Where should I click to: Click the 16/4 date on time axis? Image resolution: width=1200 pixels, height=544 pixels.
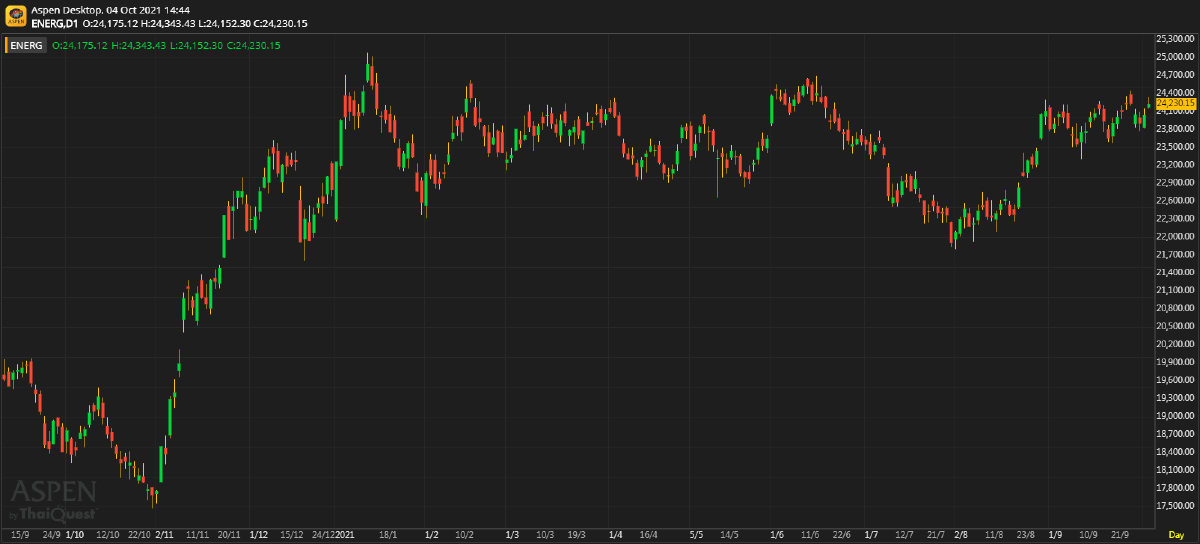pos(648,535)
